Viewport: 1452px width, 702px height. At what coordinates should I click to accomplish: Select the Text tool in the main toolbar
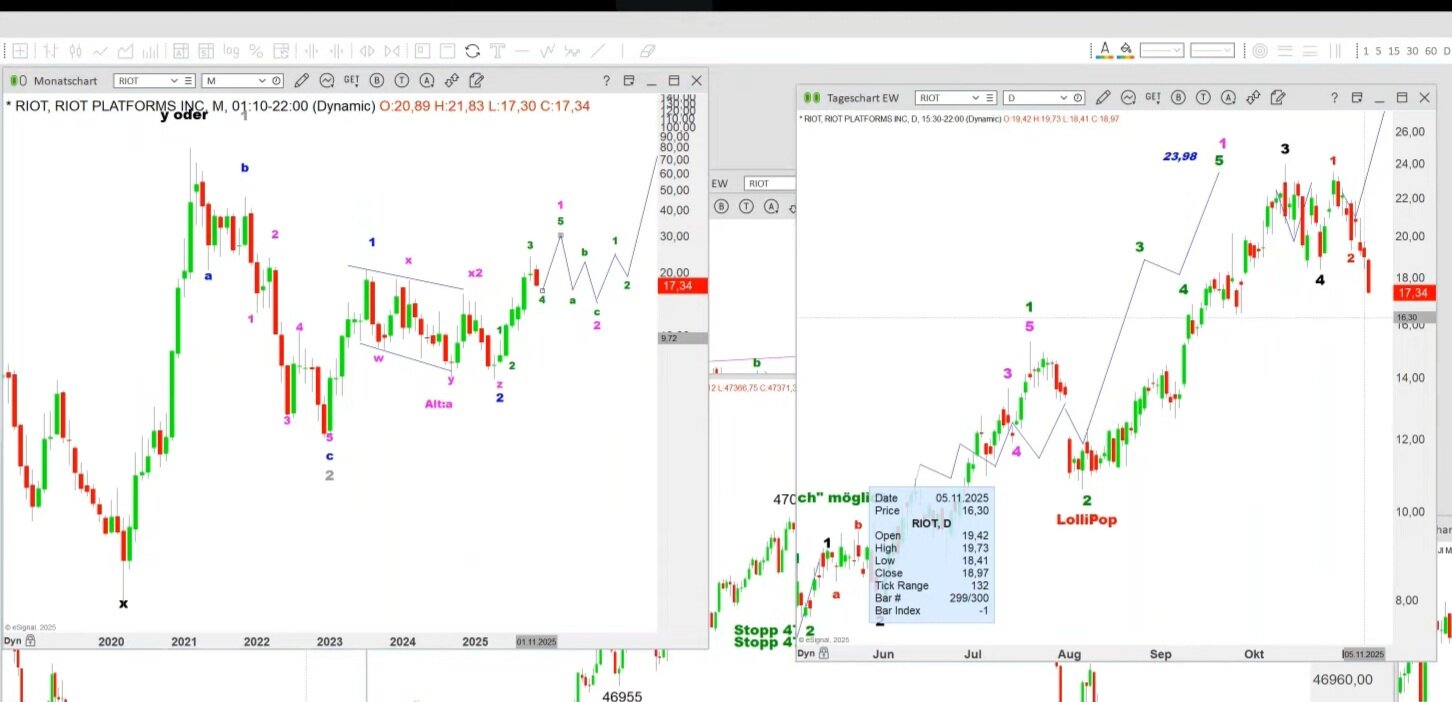[x=497, y=51]
